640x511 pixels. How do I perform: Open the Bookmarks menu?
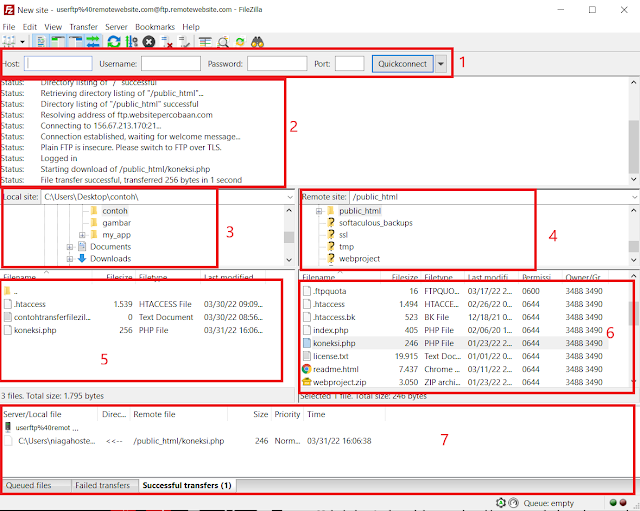pyautogui.click(x=155, y=27)
